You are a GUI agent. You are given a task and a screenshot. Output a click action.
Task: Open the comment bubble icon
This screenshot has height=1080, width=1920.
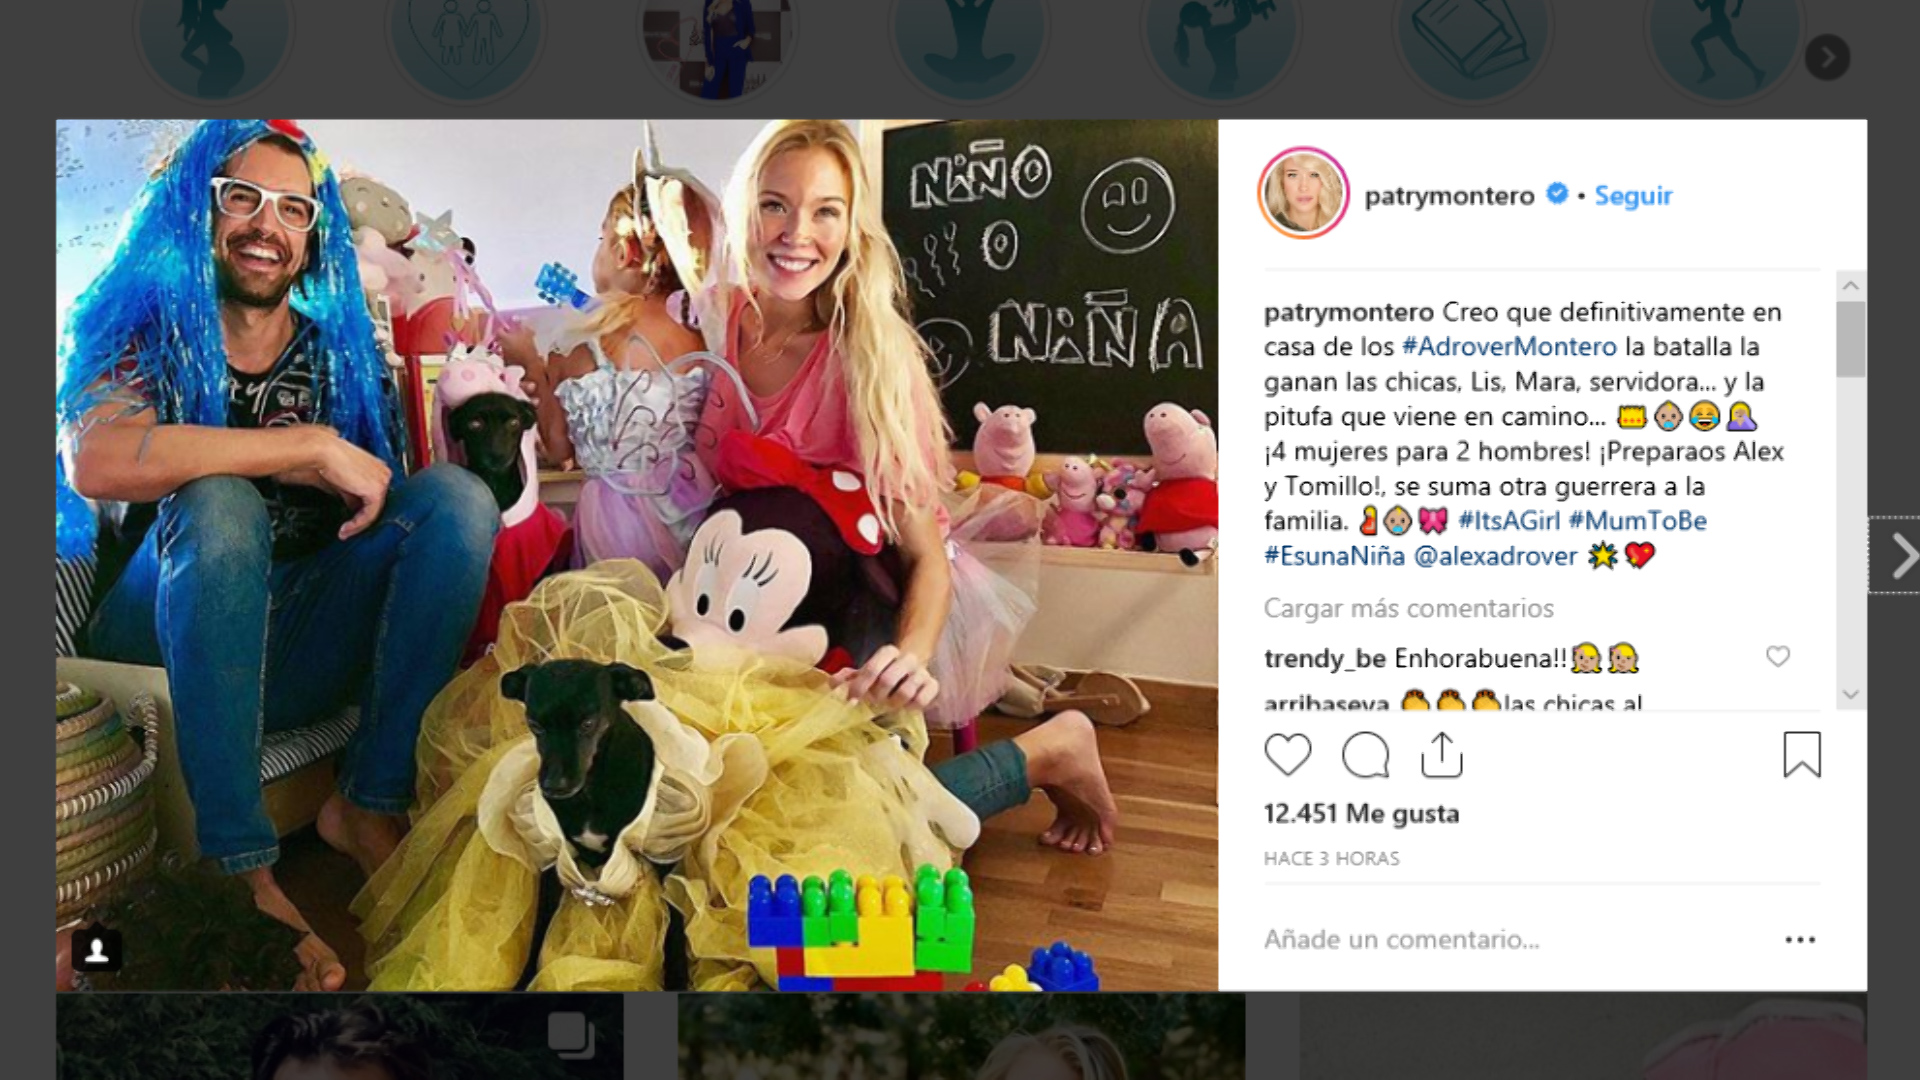click(x=1365, y=755)
